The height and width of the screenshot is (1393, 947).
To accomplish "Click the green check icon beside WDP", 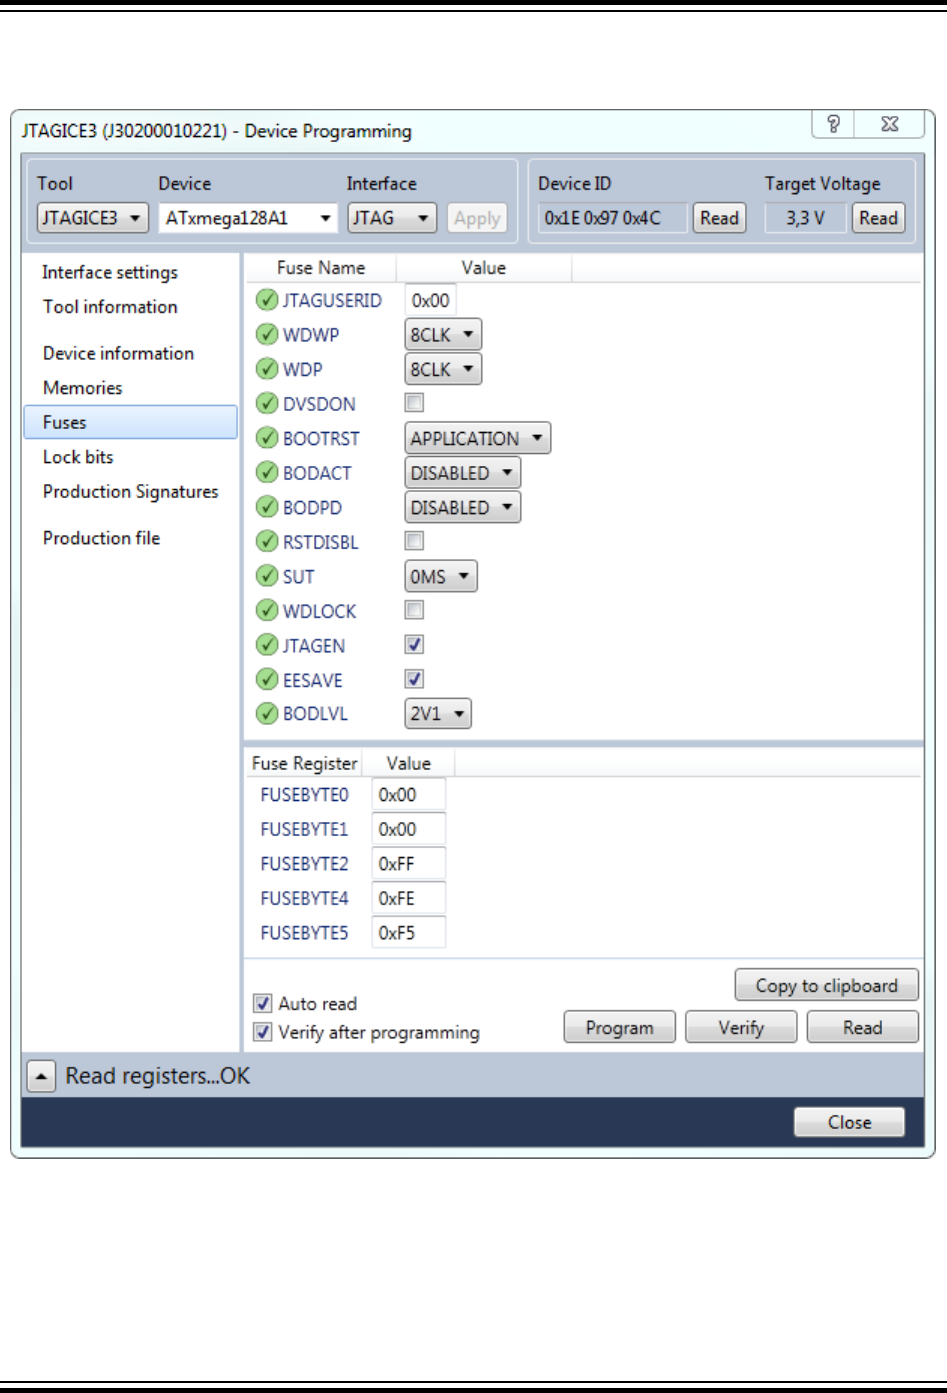I will (x=267, y=369).
